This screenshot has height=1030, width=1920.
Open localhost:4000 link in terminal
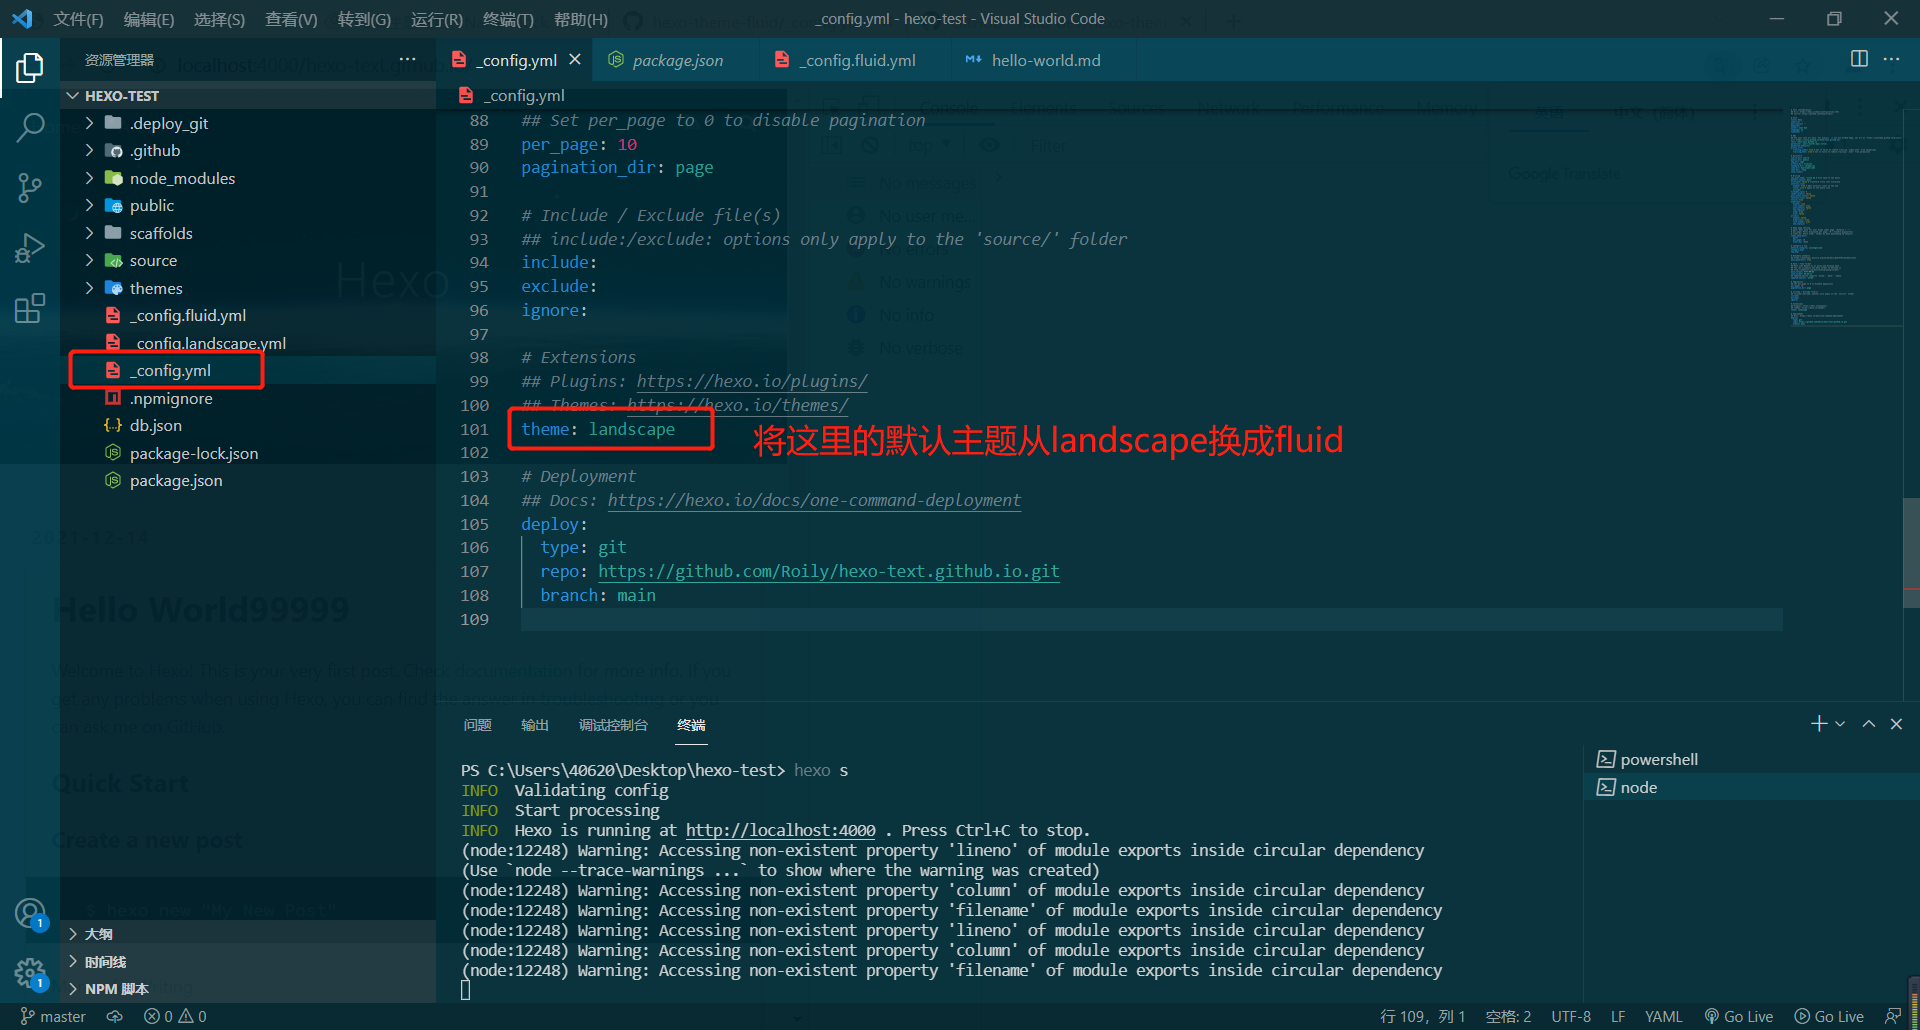tap(780, 830)
